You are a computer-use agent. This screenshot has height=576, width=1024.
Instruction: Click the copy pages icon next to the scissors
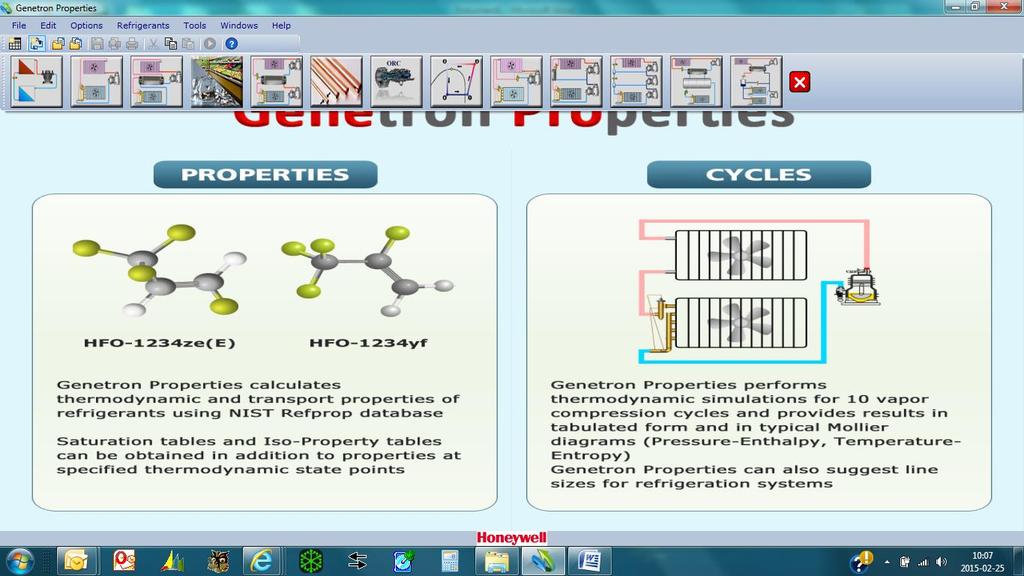click(170, 44)
